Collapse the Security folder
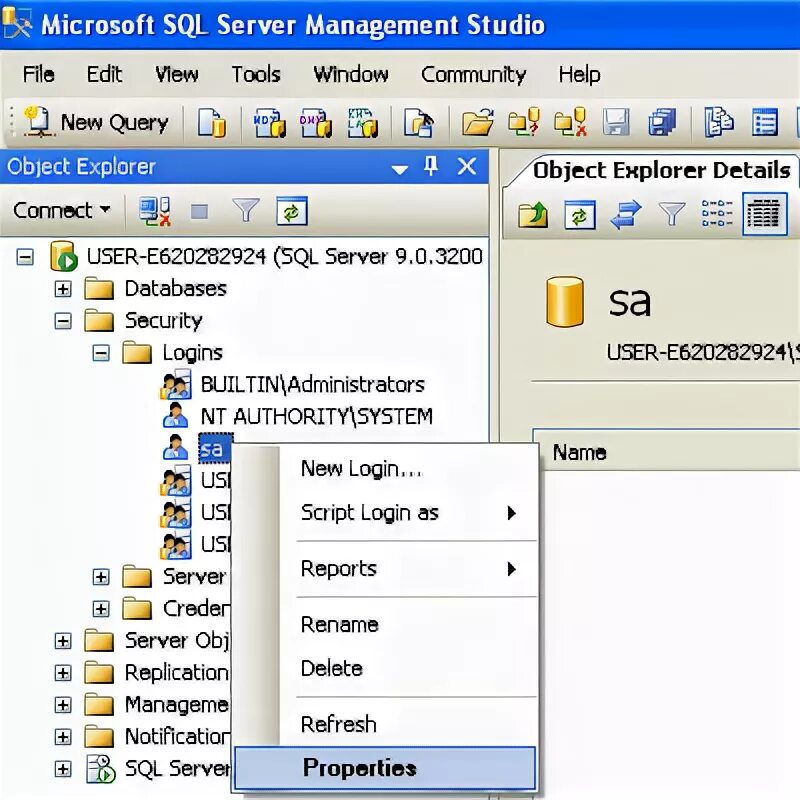This screenshot has height=800, width=800. coord(63,321)
